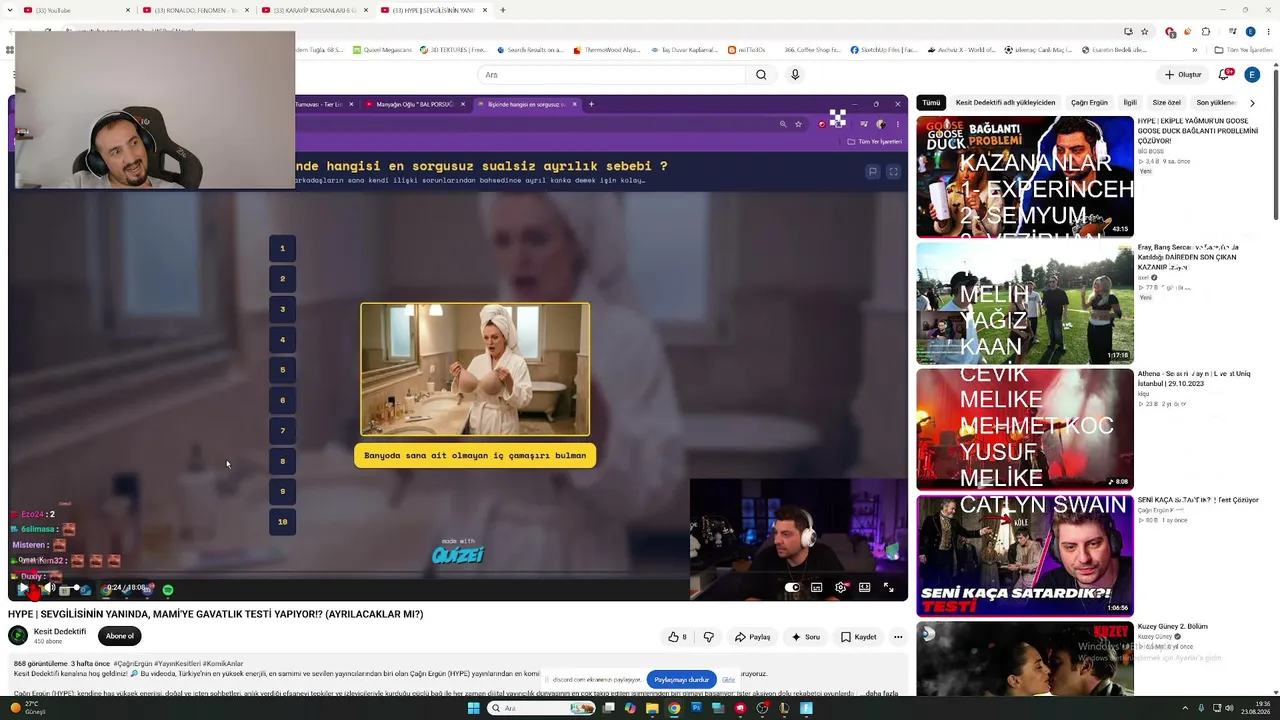
Task: Toggle subtitles in the video player
Action: (x=816, y=588)
